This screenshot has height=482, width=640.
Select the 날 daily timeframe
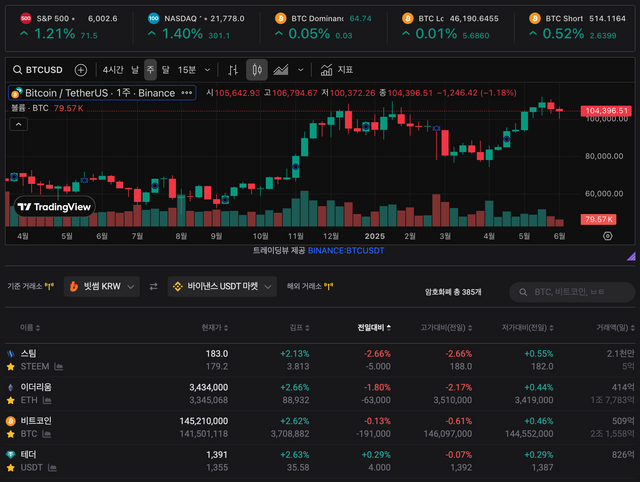135,70
